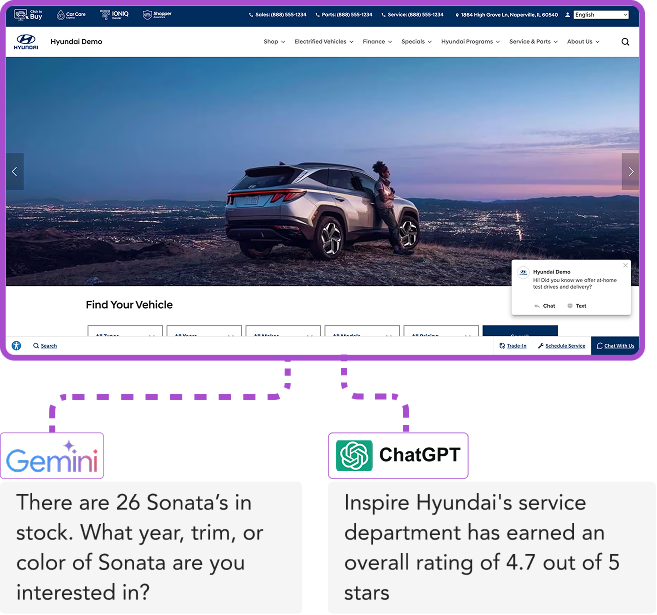Image resolution: width=657 pixels, height=615 pixels.
Task: Open the Car Care icon link
Action: click(x=71, y=15)
